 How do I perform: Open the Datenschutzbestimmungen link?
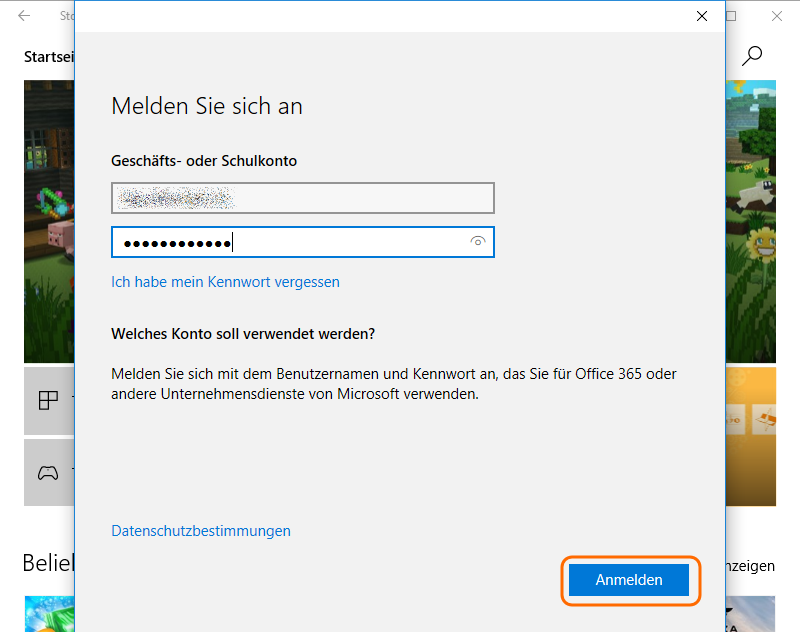[201, 531]
